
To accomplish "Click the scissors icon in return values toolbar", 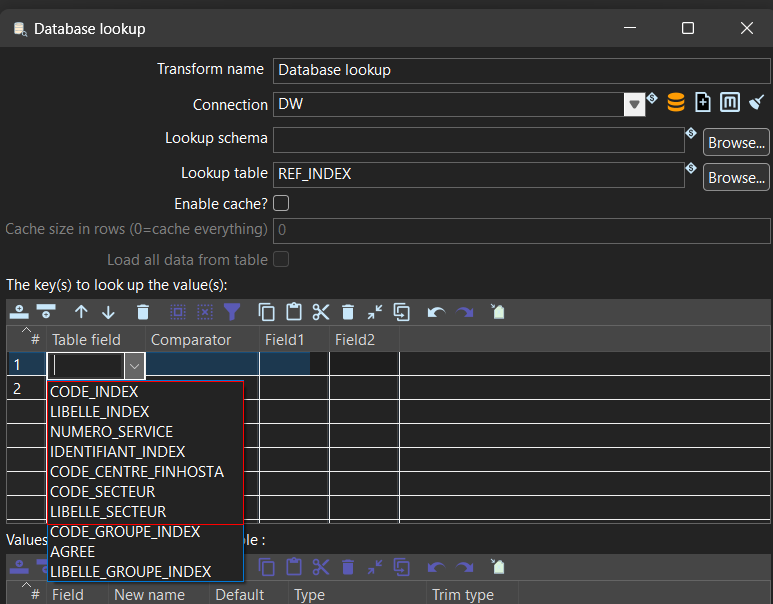I will point(321,567).
